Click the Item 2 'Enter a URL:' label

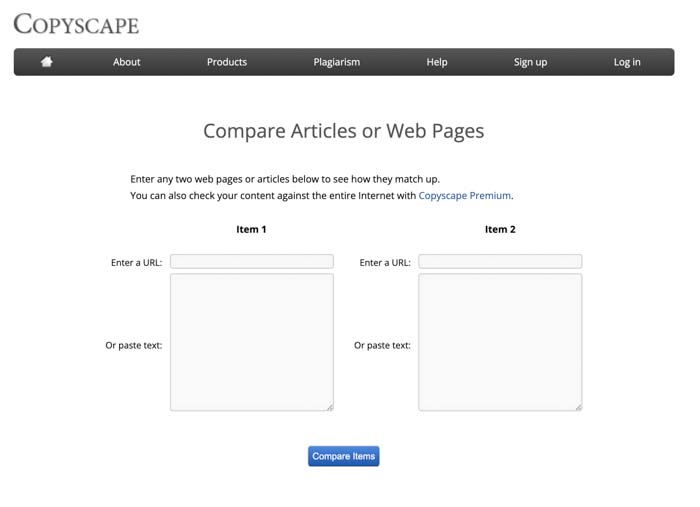385,262
